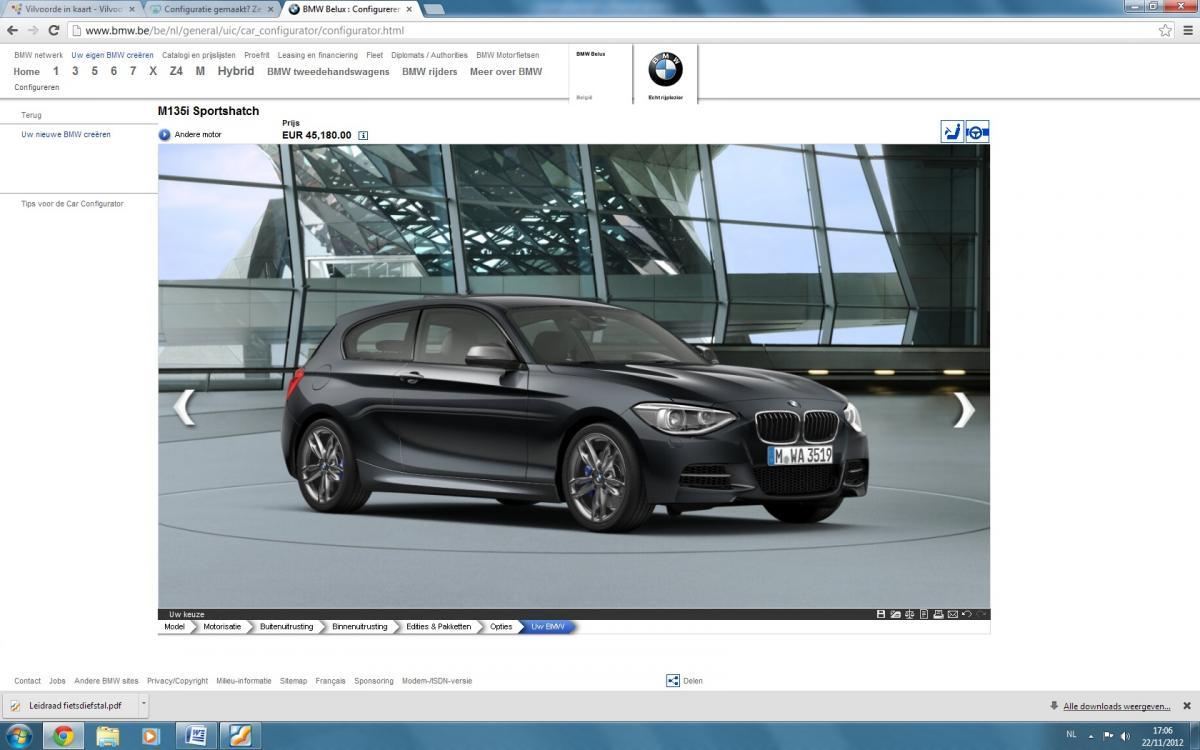Click the volume speaker tray icon
The height and width of the screenshot is (750, 1200).
point(1126,736)
